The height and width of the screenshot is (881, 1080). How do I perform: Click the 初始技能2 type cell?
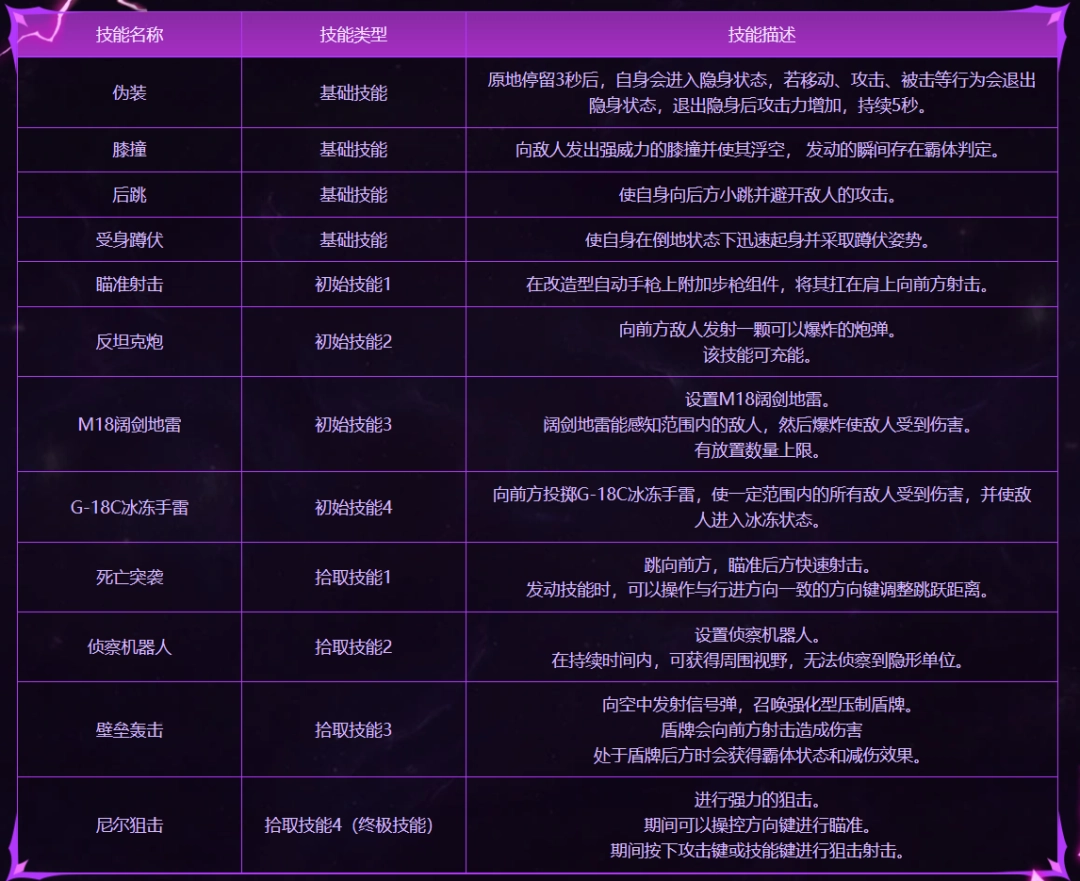[353, 342]
